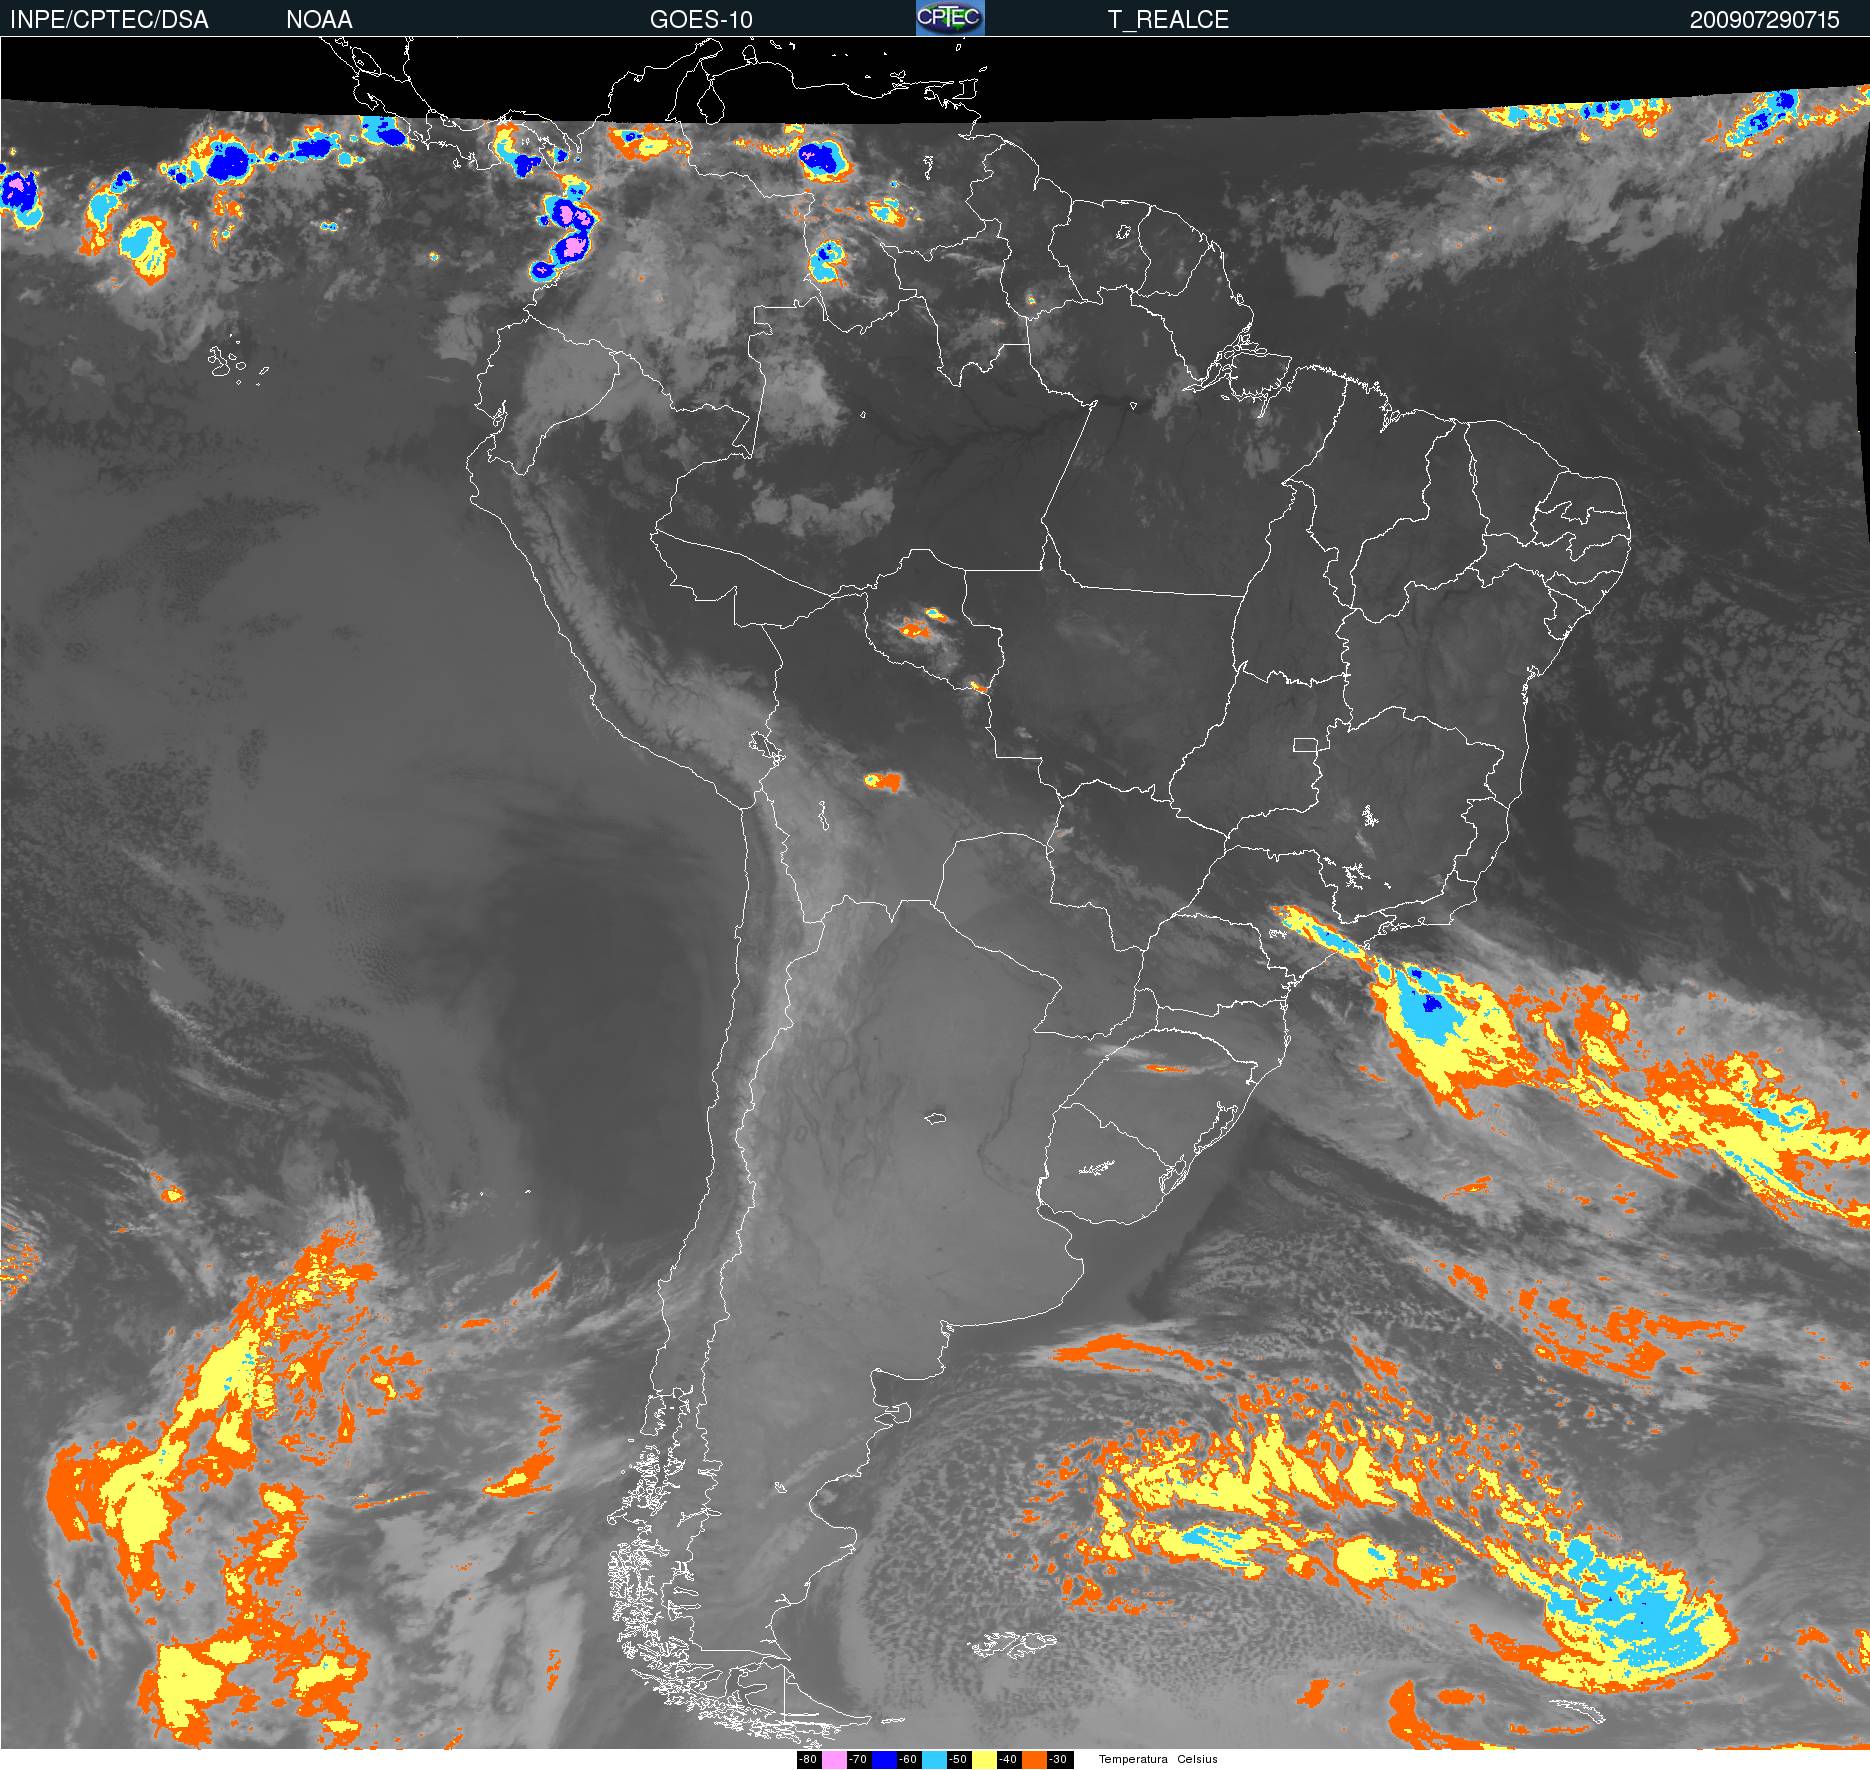Pick the pink swatch in temperature legend

(833, 1759)
